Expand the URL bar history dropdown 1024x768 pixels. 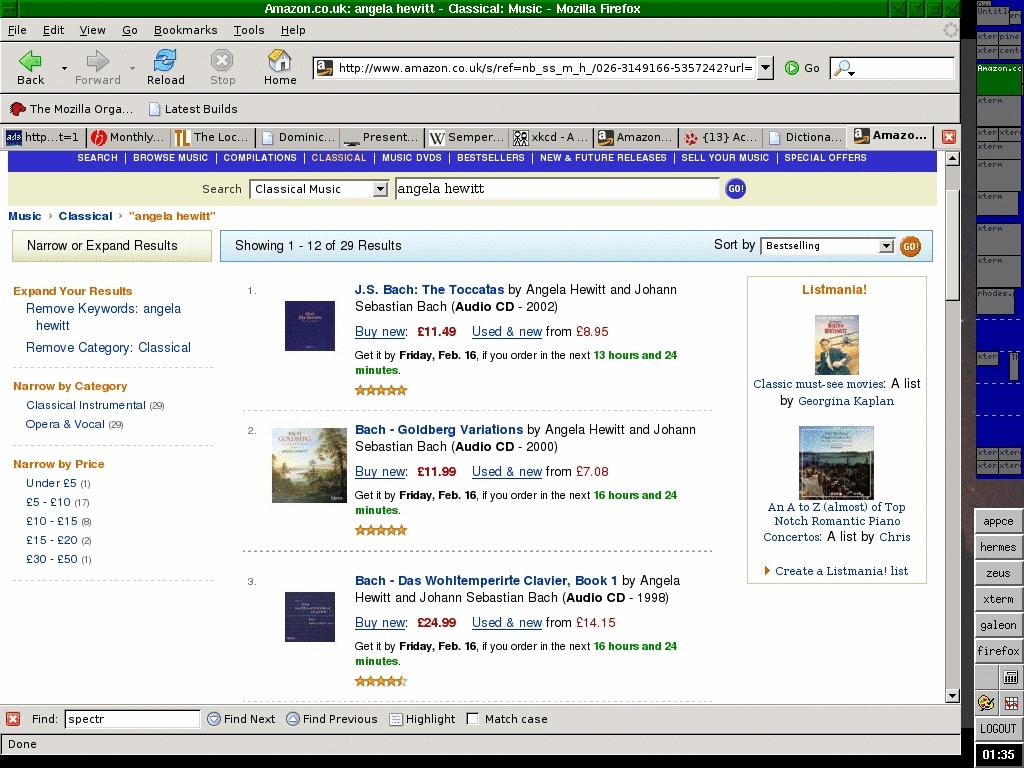click(x=765, y=68)
